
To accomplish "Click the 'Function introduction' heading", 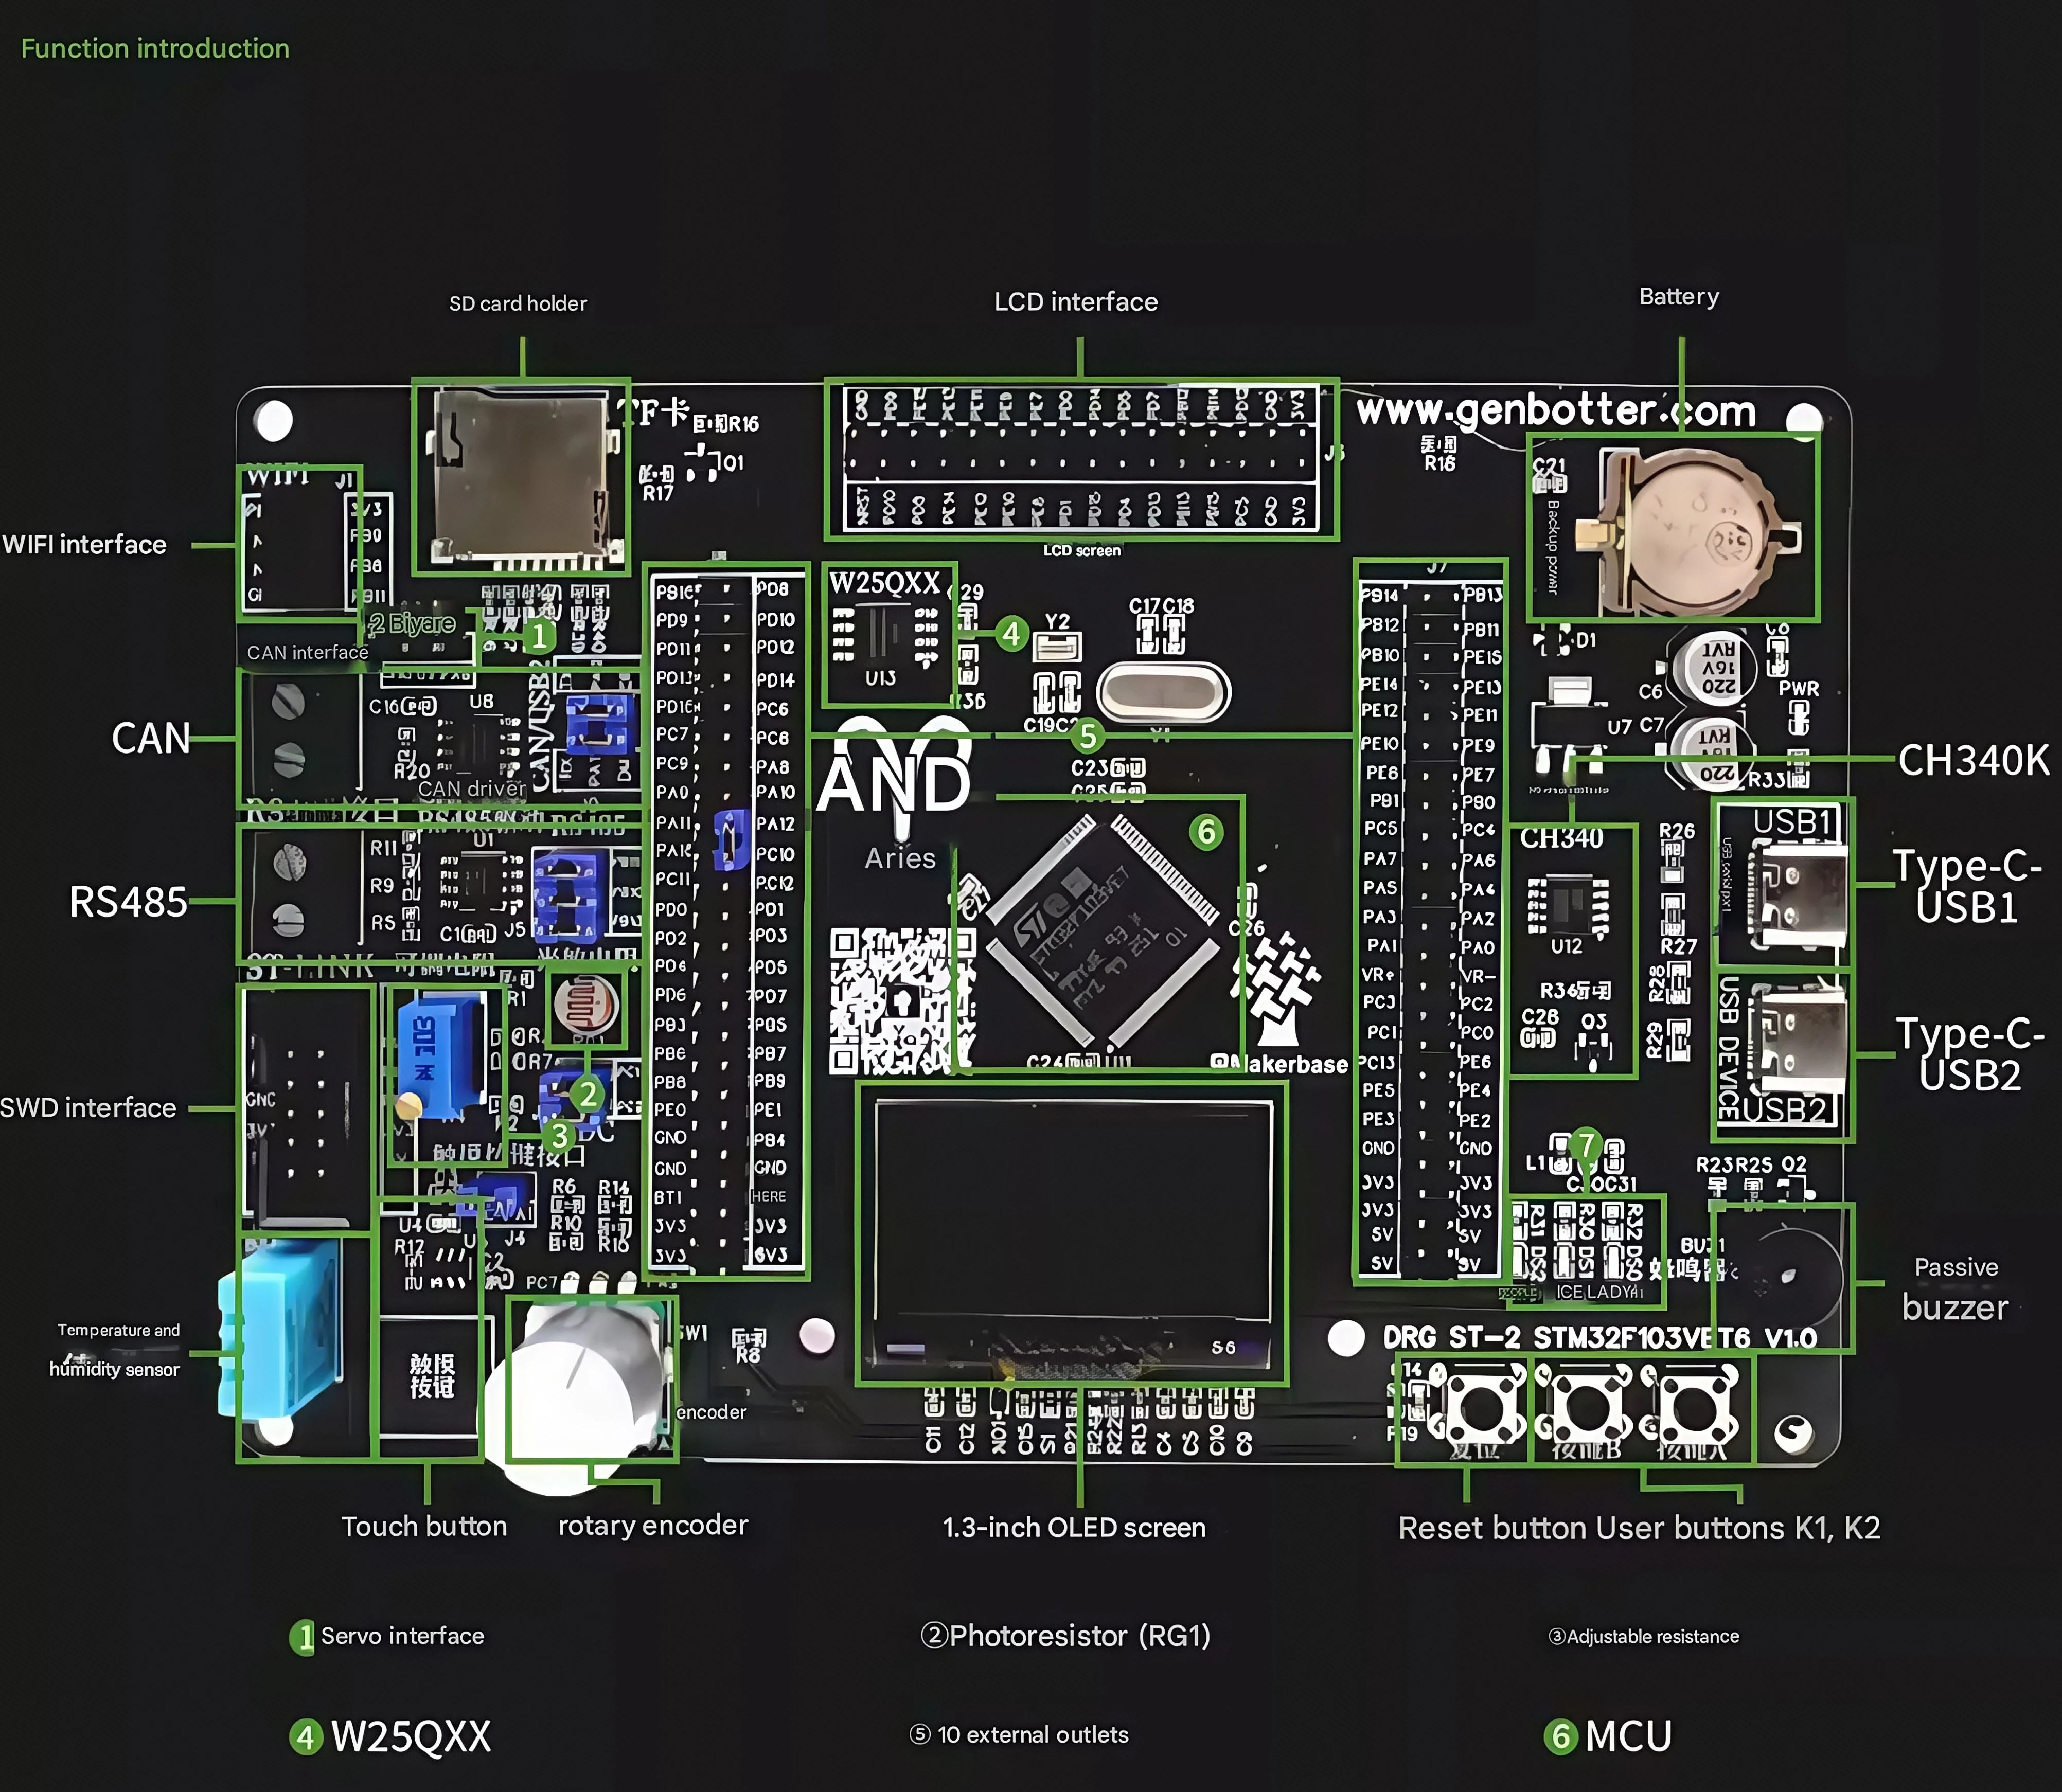I will tap(155, 48).
